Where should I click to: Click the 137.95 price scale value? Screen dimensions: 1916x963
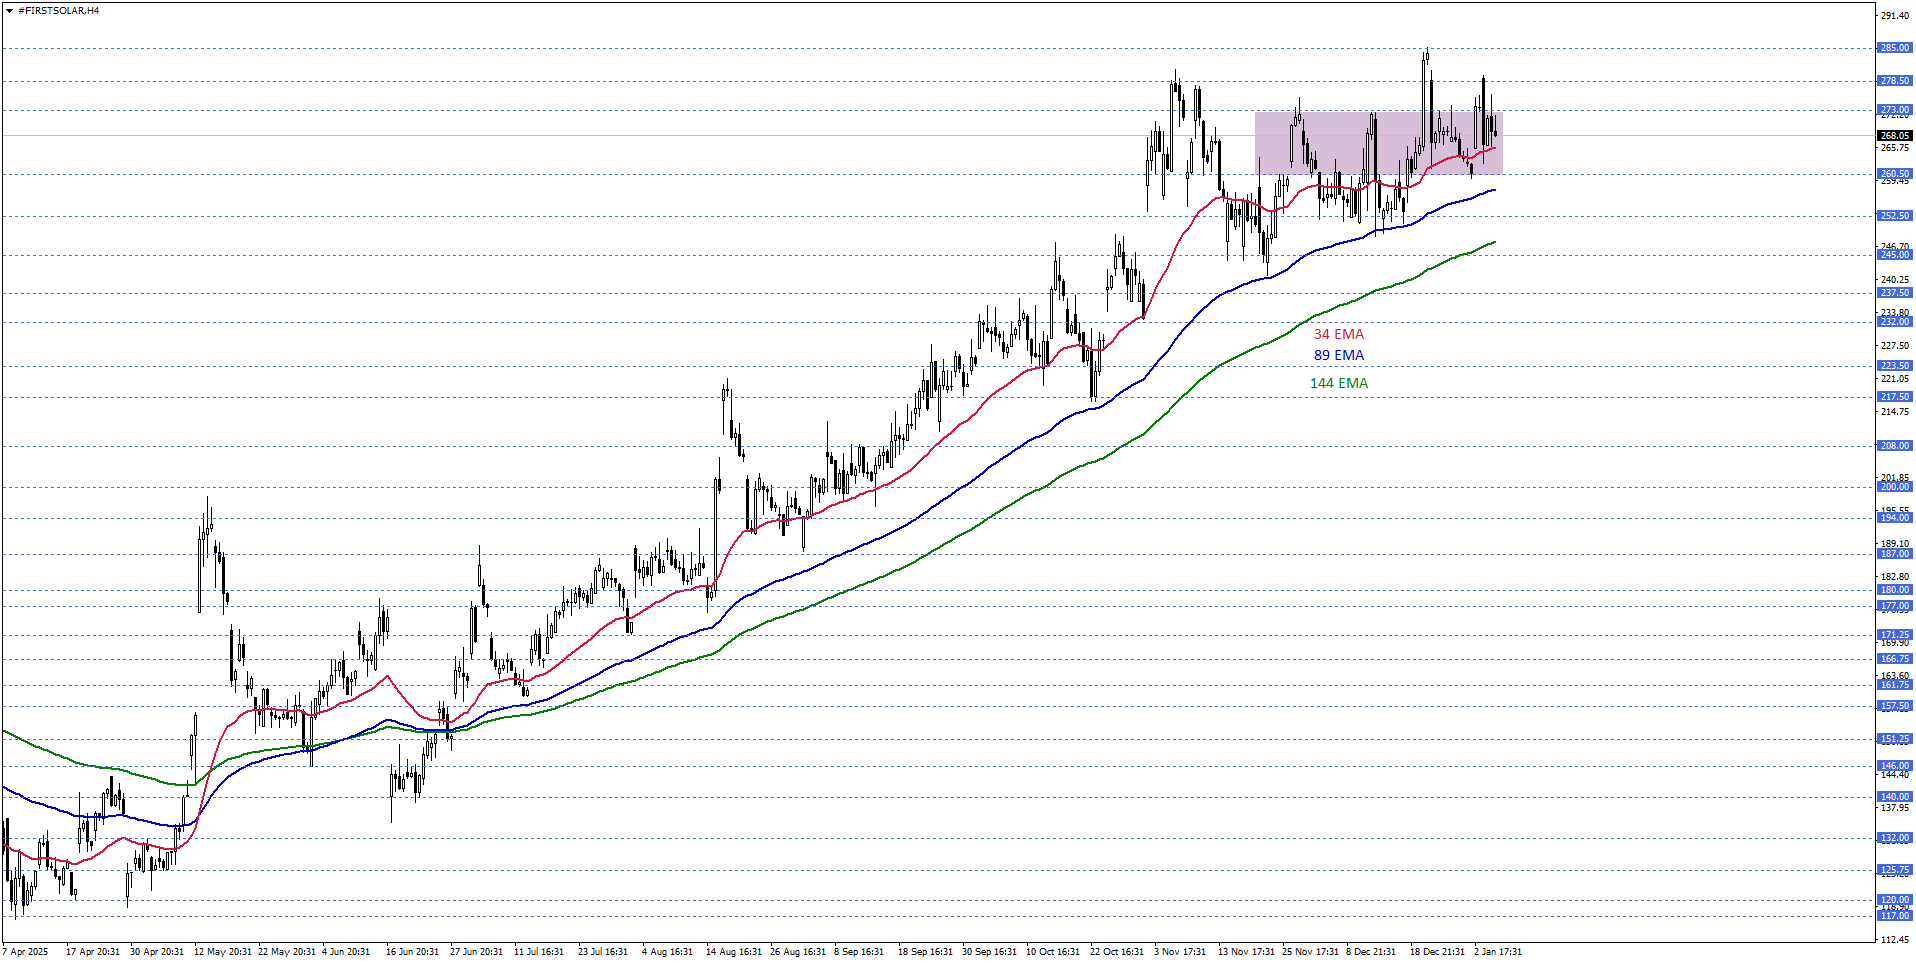[1895, 808]
